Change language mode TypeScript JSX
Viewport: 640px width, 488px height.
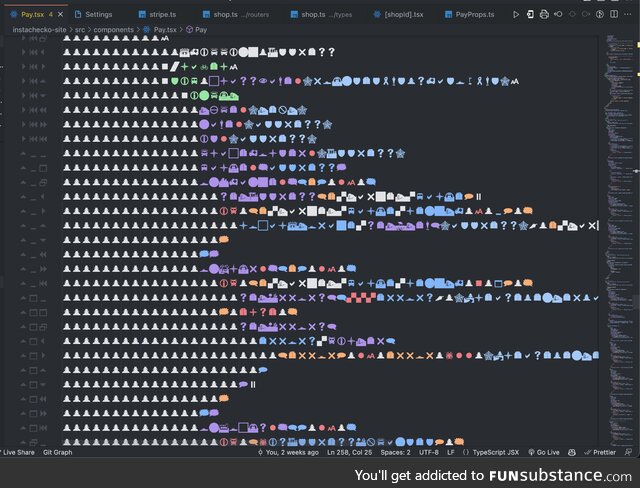(x=496, y=452)
